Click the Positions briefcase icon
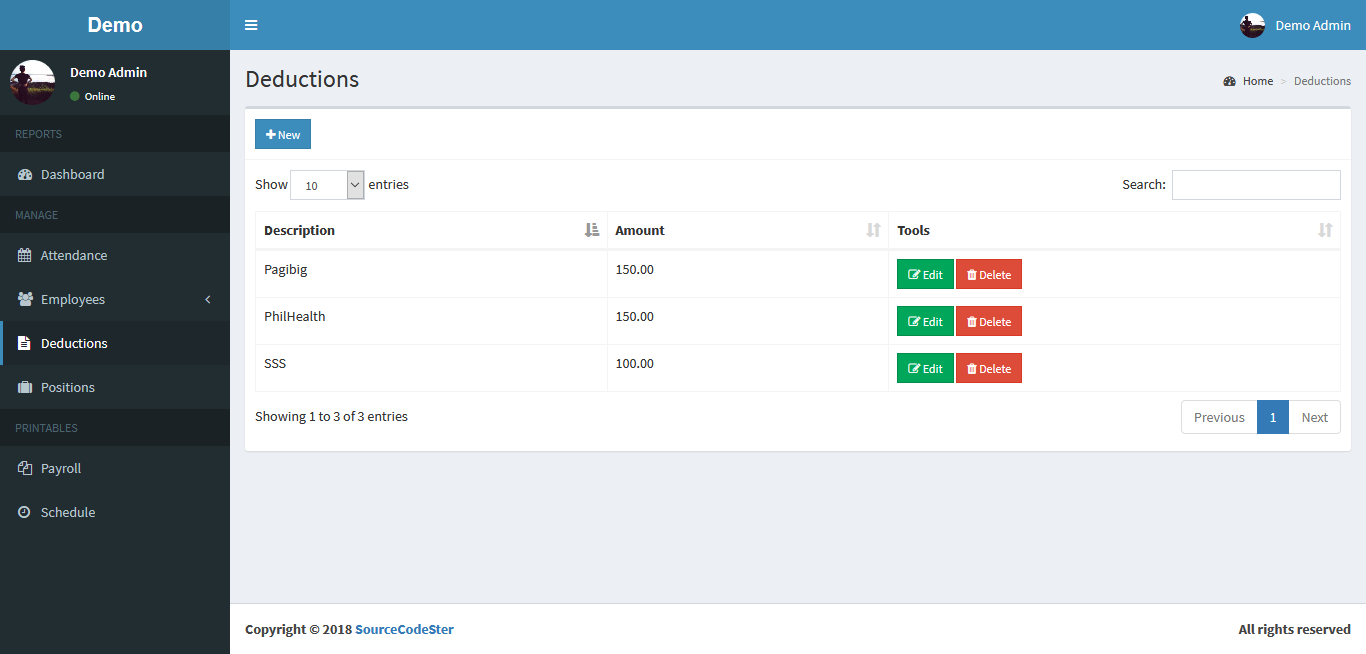This screenshot has height=654, width=1366. (x=25, y=387)
